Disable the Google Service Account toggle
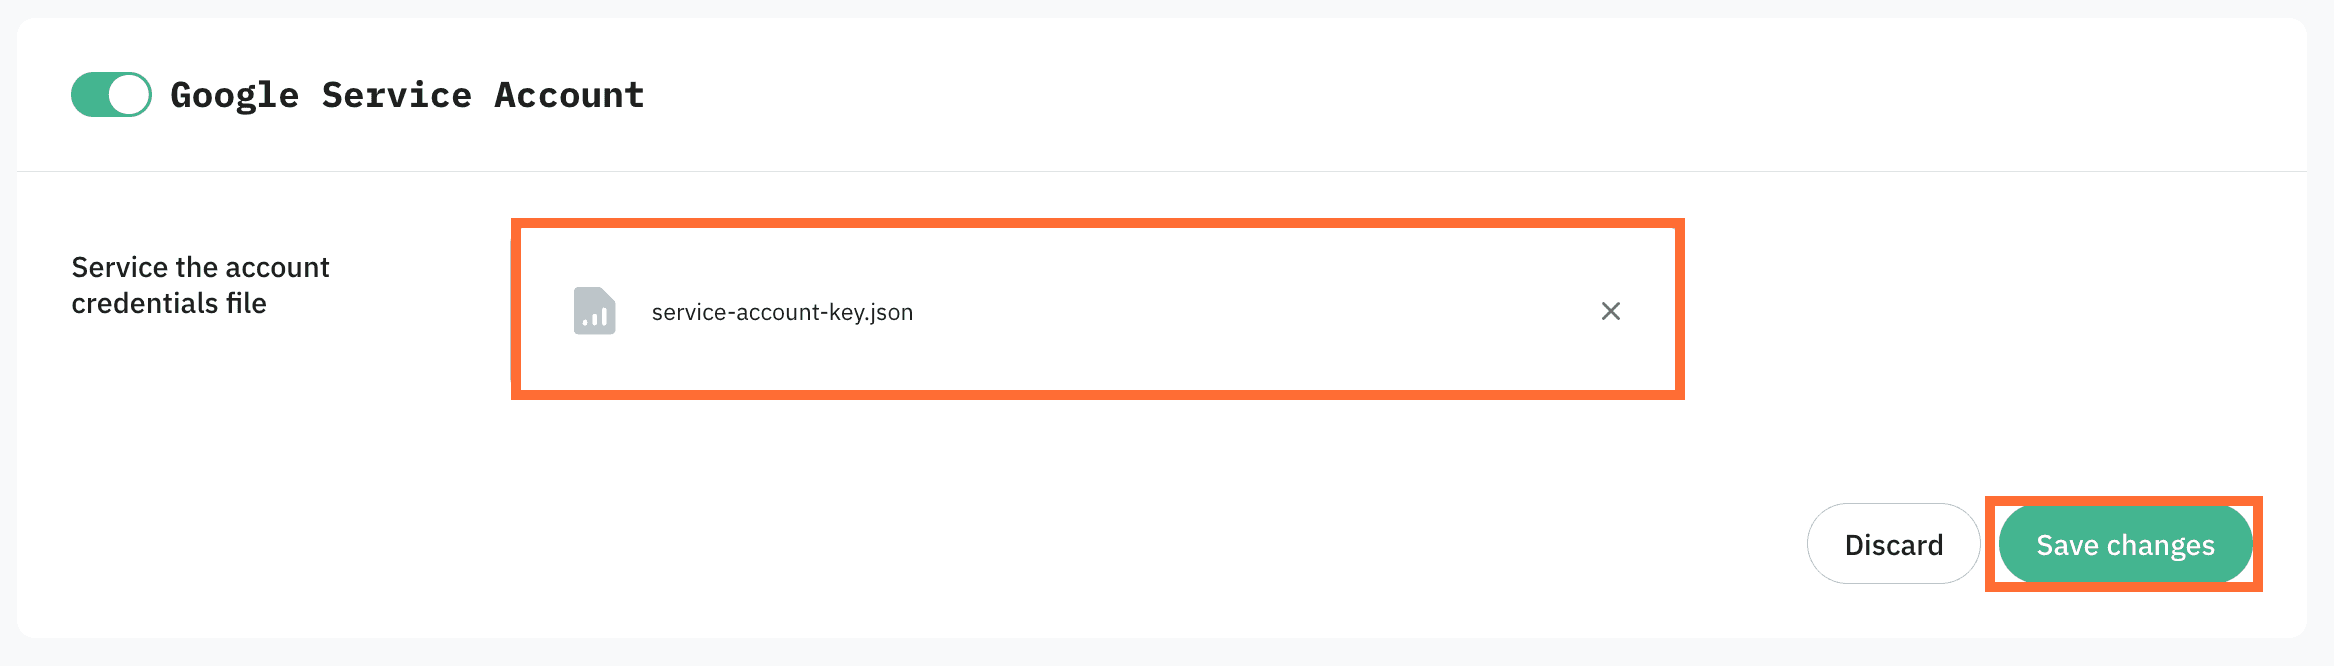 click(111, 95)
